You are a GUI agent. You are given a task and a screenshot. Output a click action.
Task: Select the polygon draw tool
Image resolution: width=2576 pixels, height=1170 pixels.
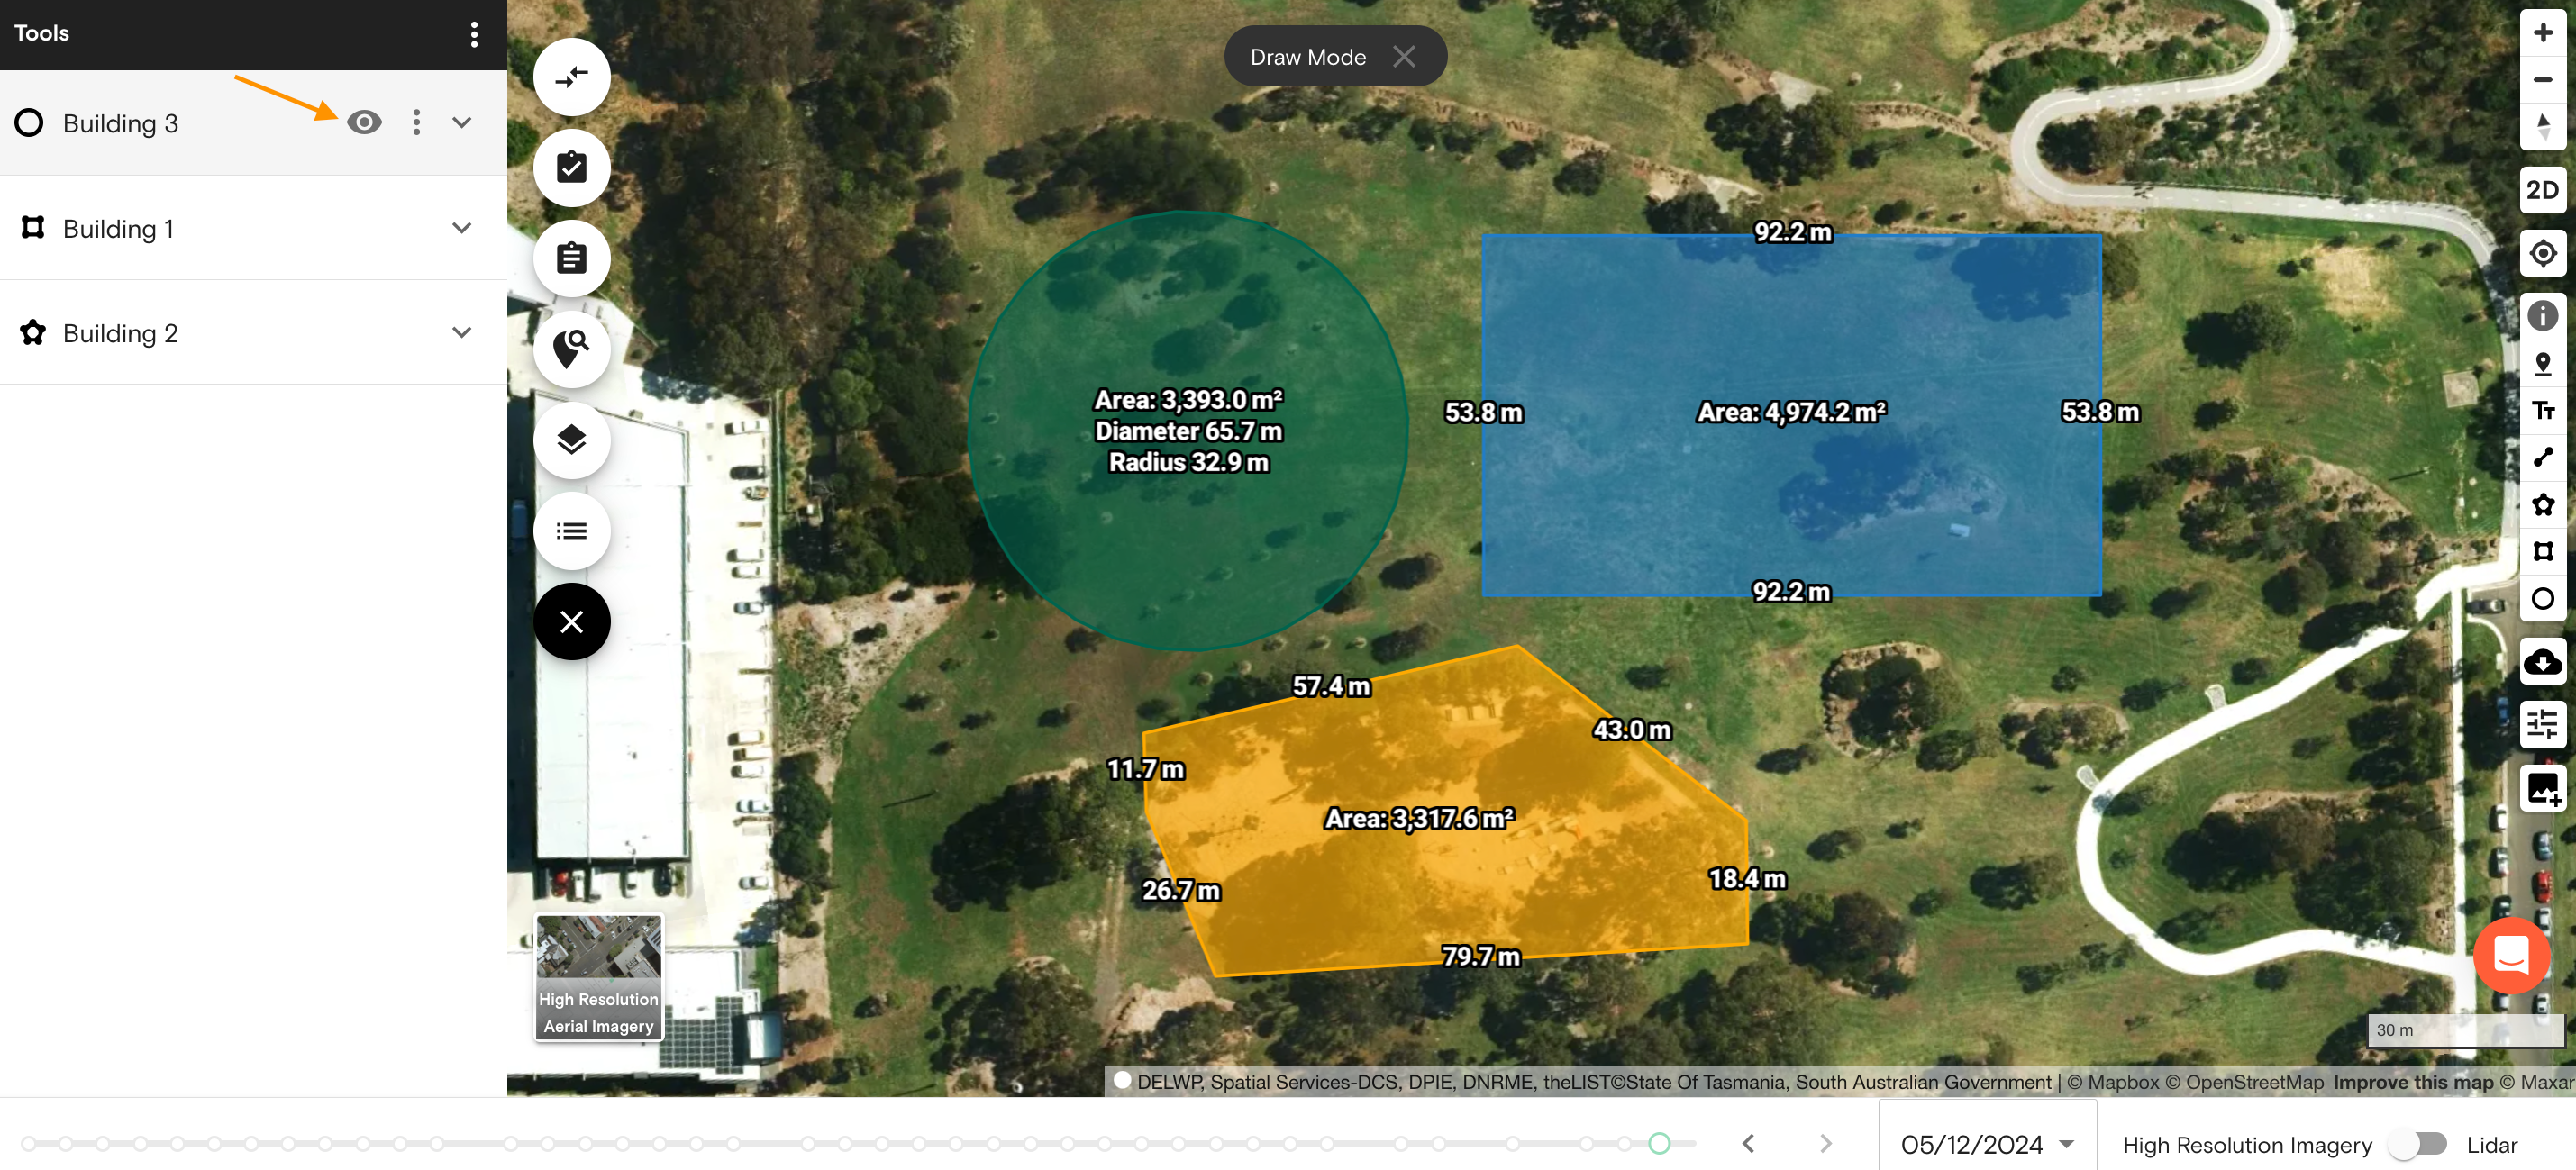click(2542, 505)
